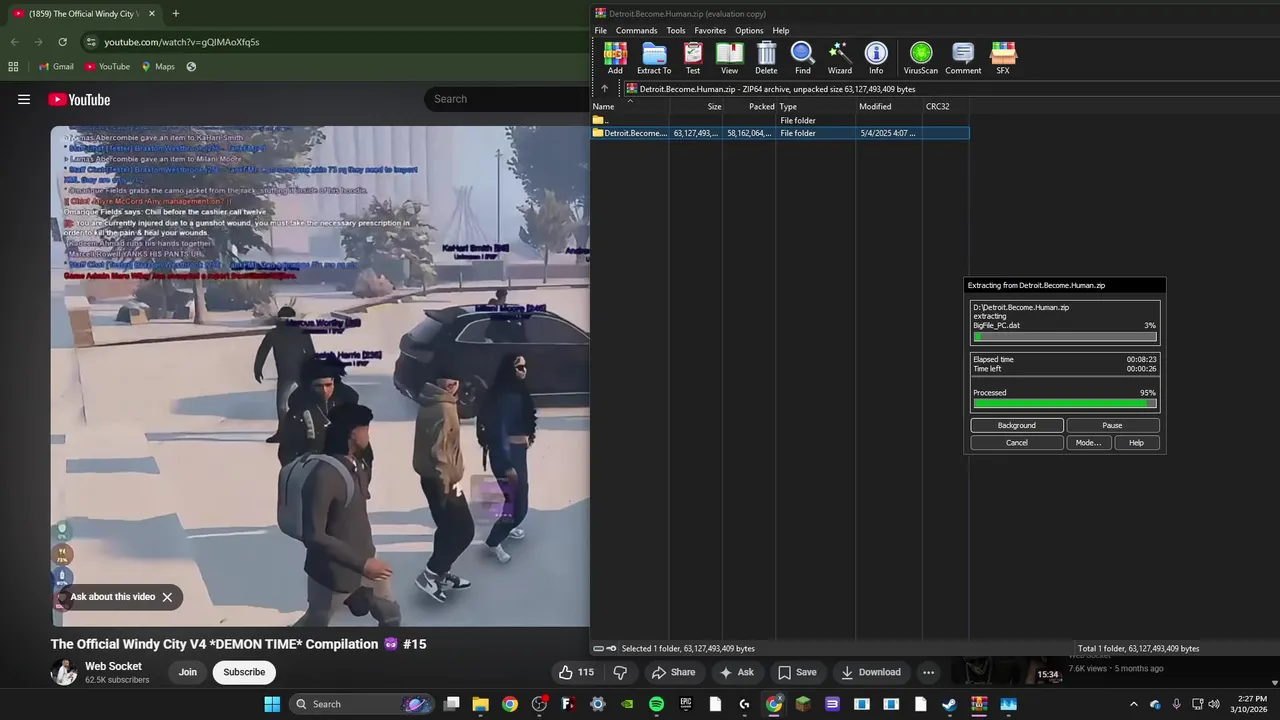Click the Add toolbar icon in WinRAR
Screen dimensions: 1280x720
pos(615,58)
